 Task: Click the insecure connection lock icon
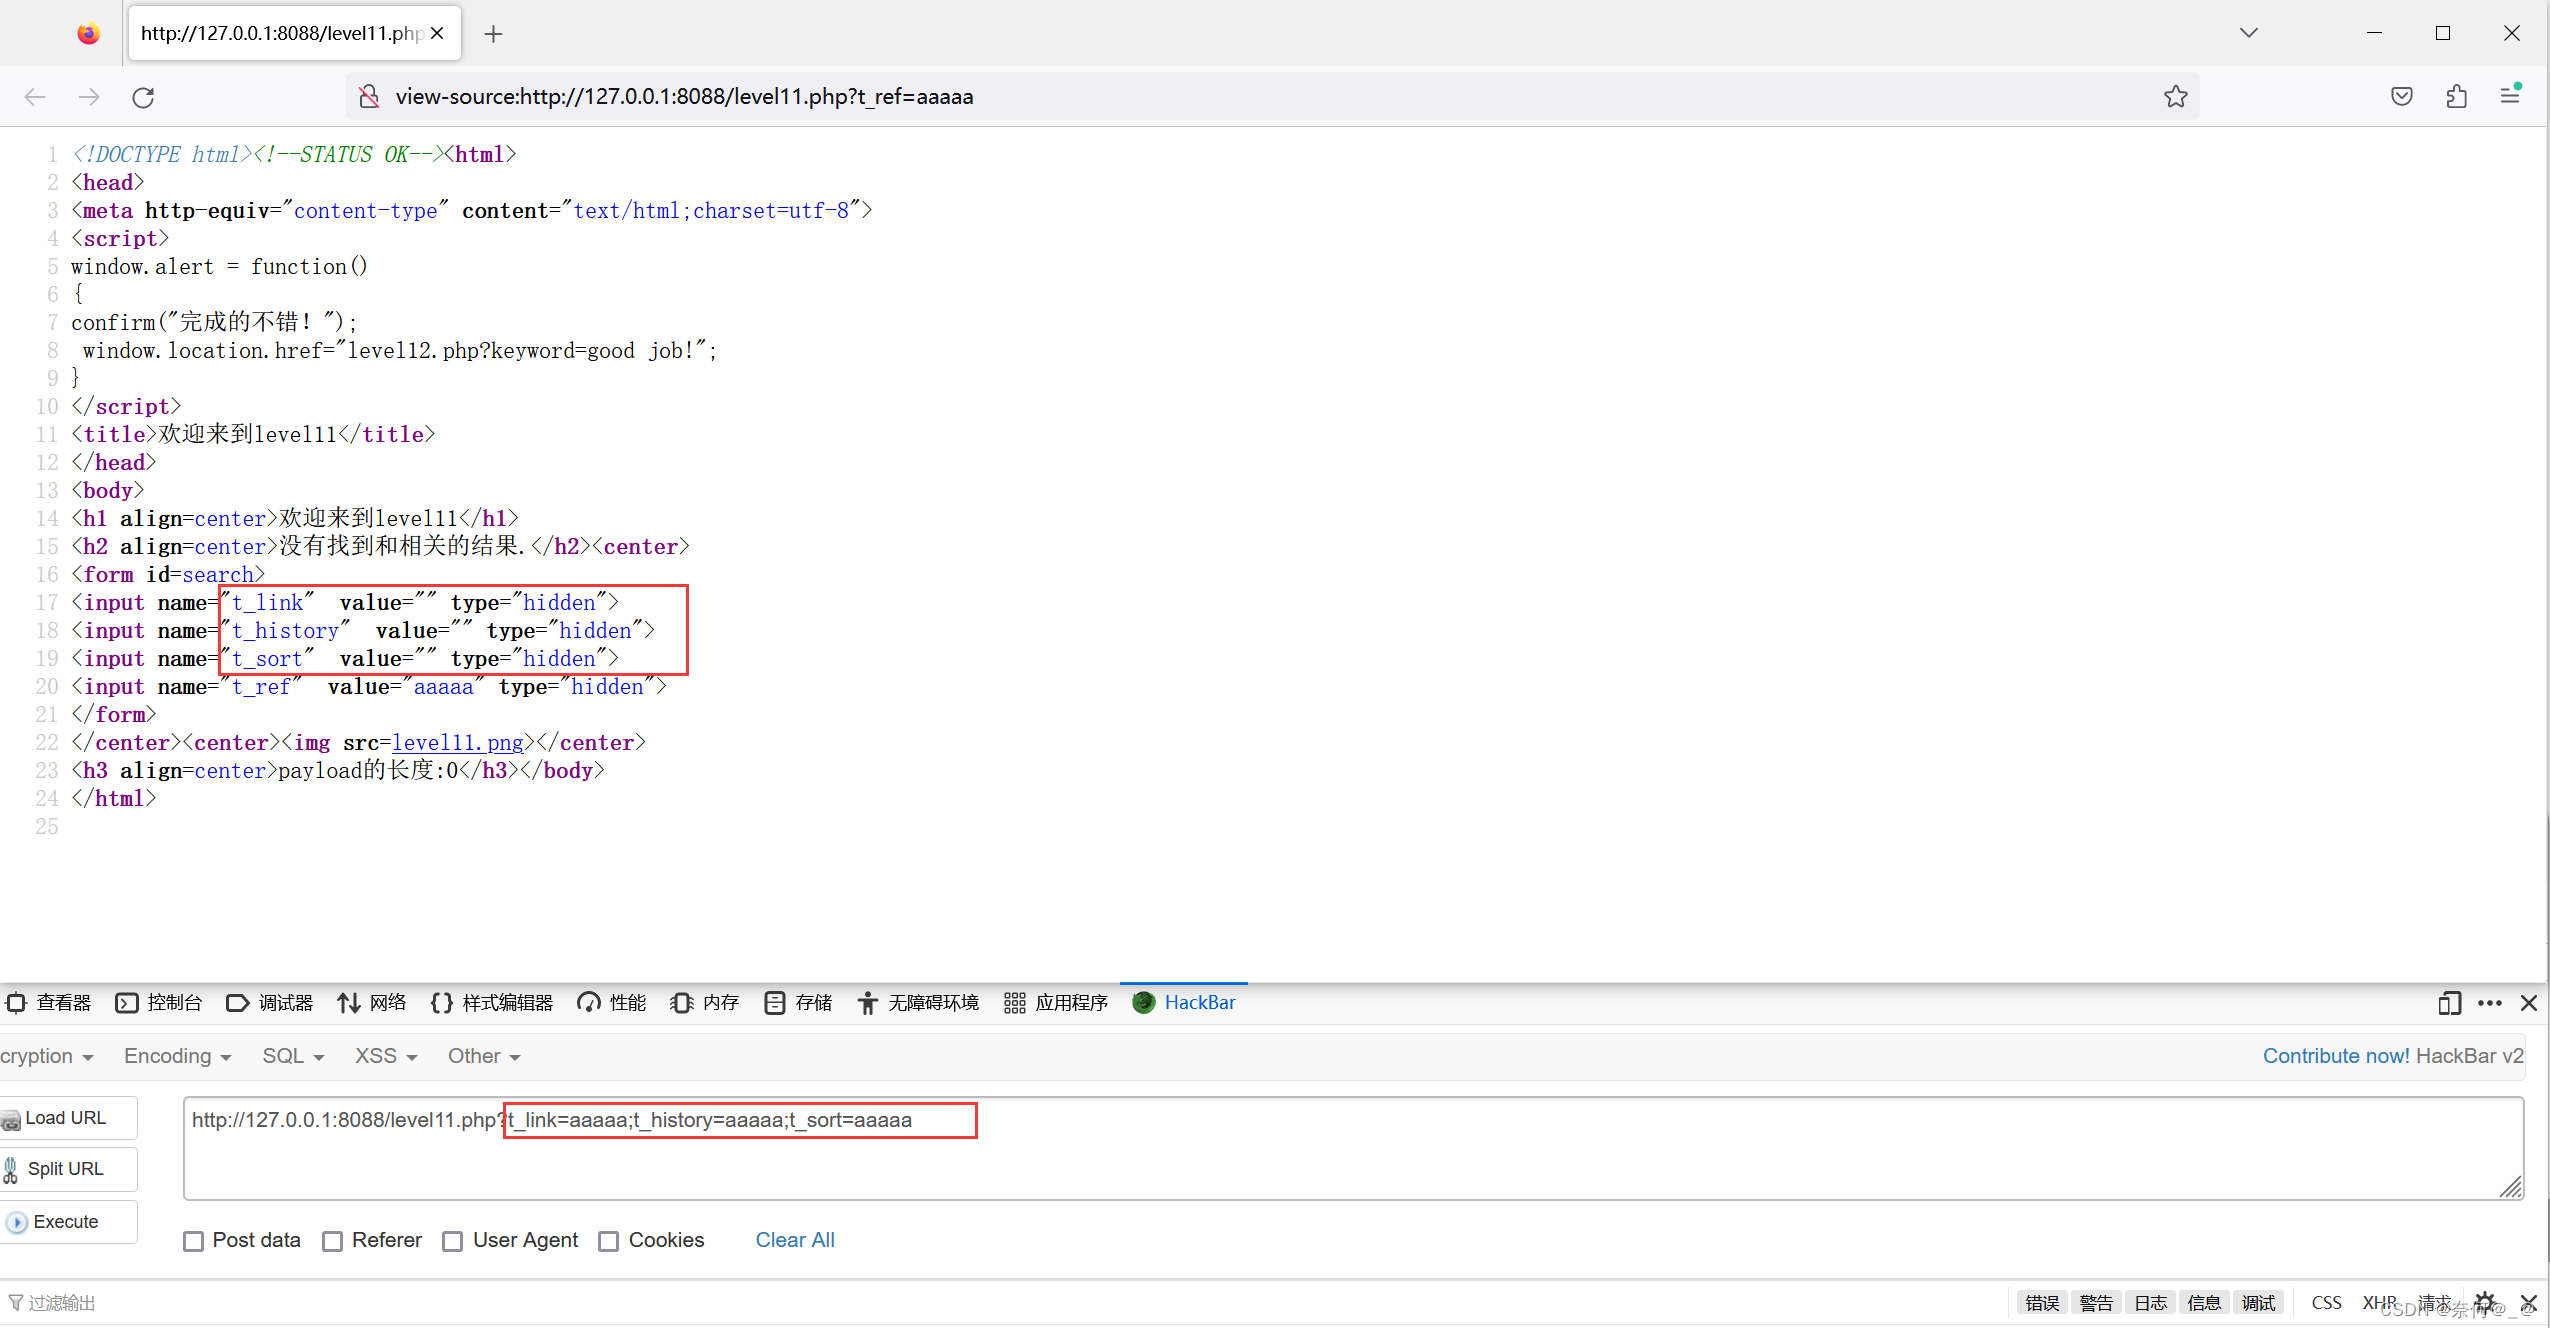point(369,97)
